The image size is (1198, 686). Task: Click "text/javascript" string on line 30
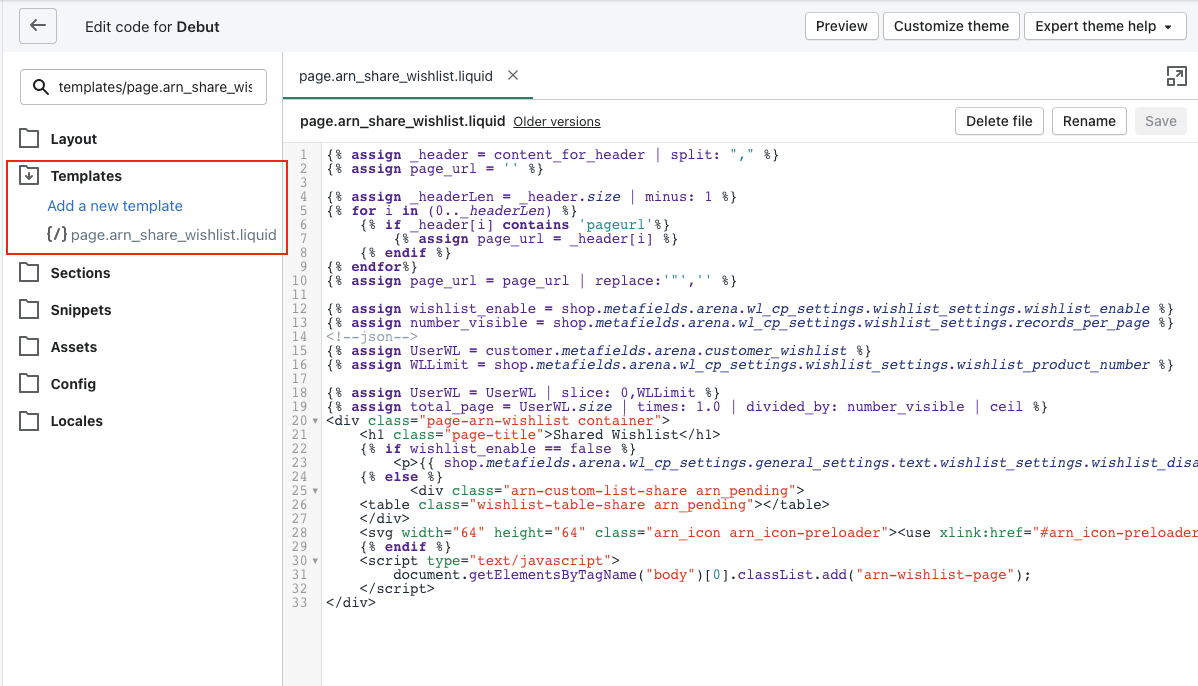[540, 561]
